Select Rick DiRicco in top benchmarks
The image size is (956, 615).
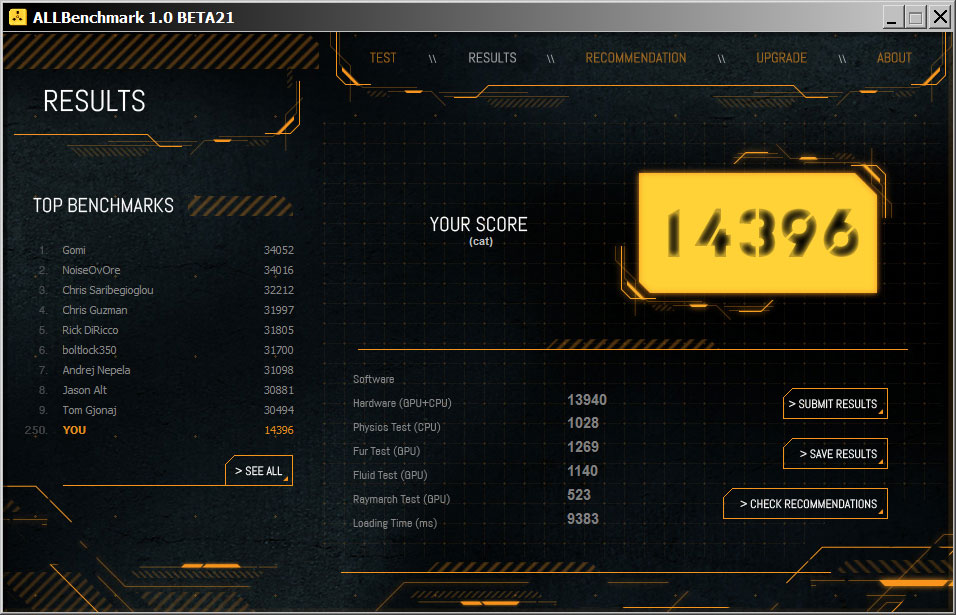coord(89,330)
